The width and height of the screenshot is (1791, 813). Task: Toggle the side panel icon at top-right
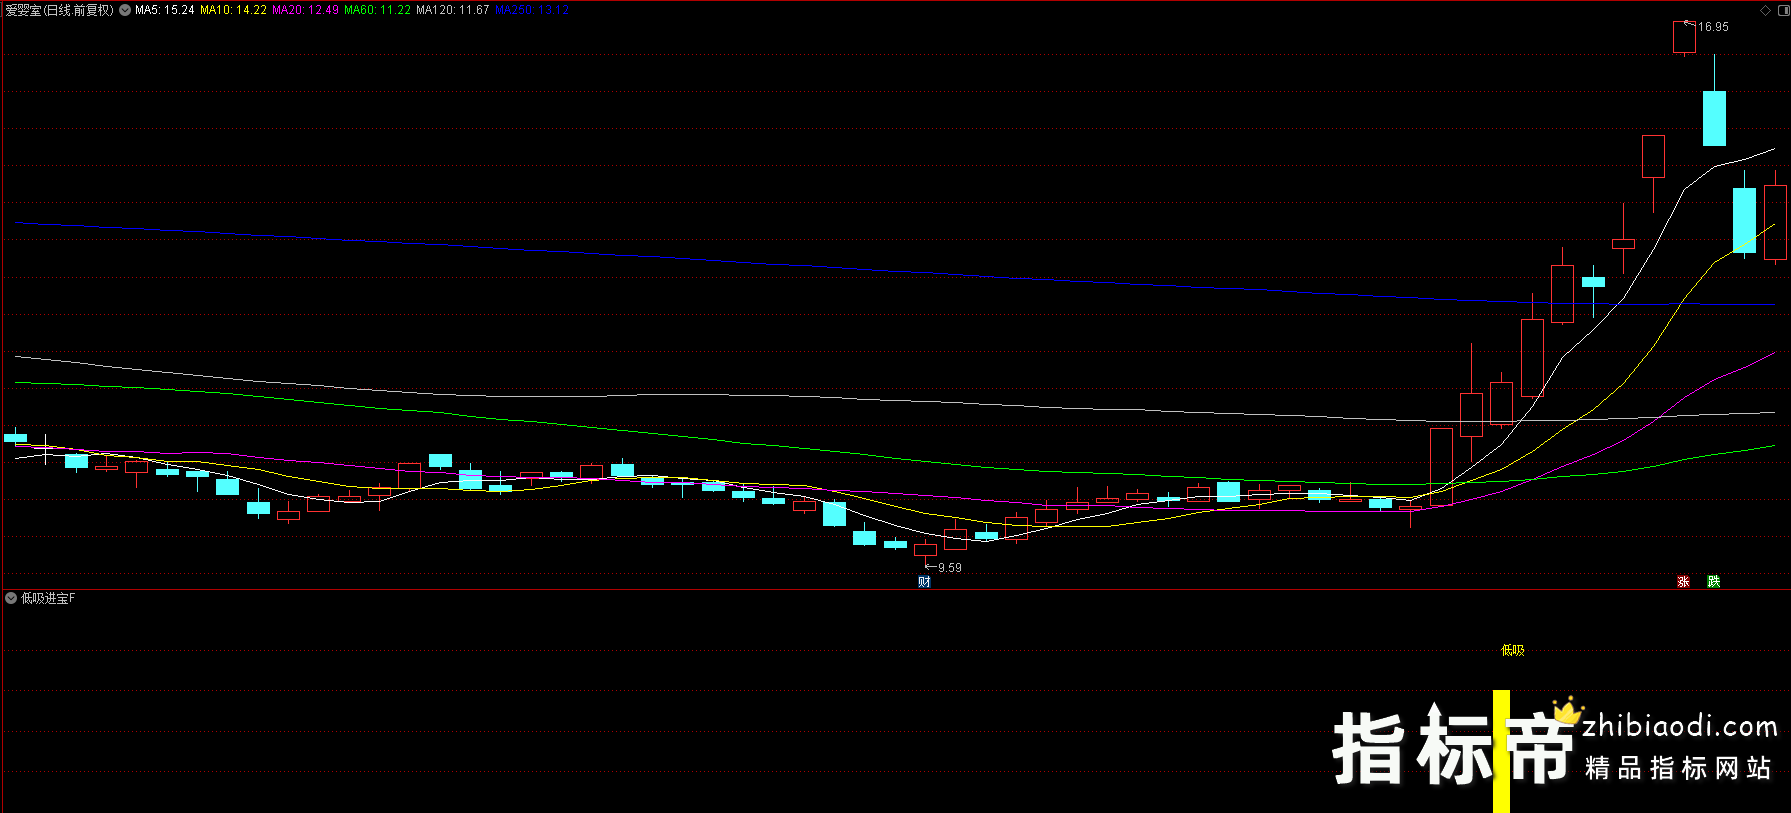click(x=1784, y=10)
